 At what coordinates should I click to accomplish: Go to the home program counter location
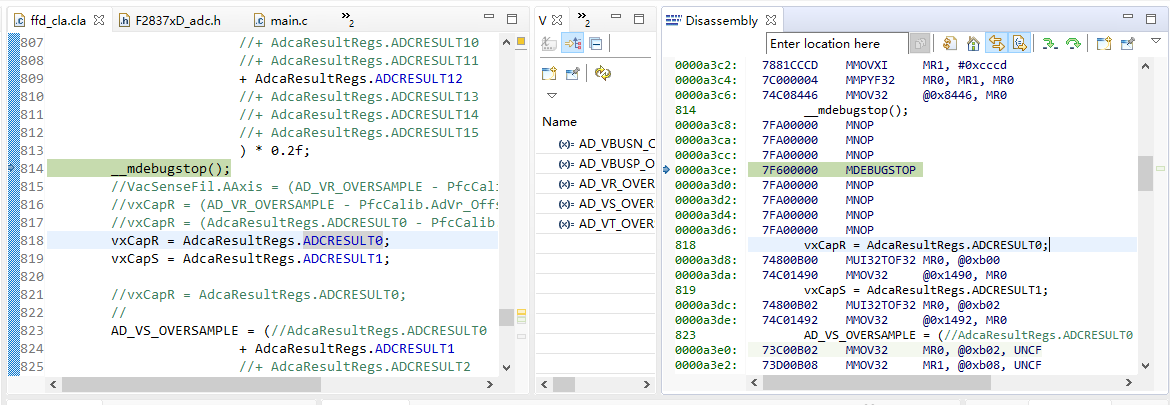click(x=973, y=43)
